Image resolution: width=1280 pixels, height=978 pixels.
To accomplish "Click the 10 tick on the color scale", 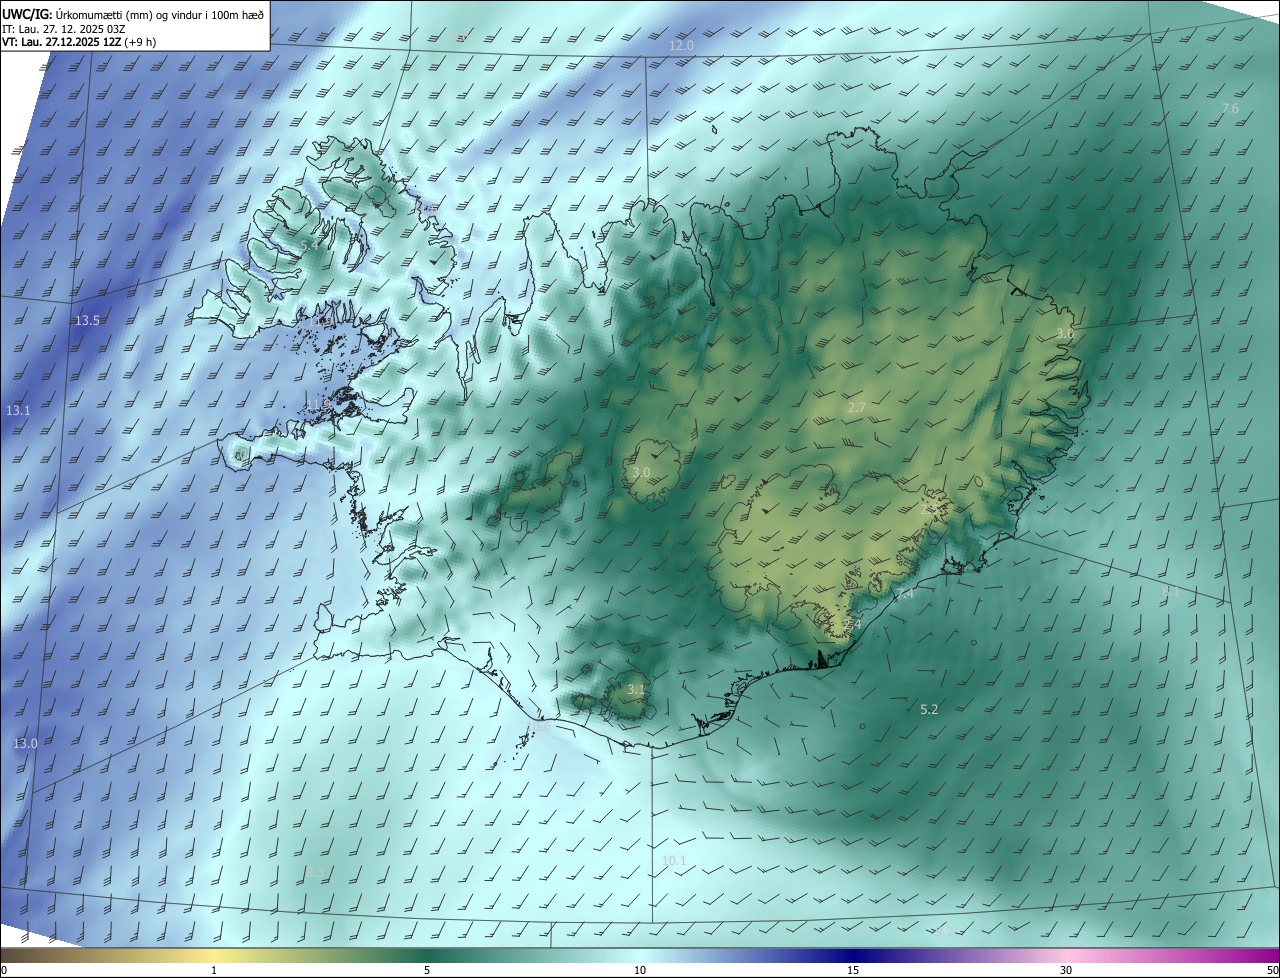I will coord(640,970).
